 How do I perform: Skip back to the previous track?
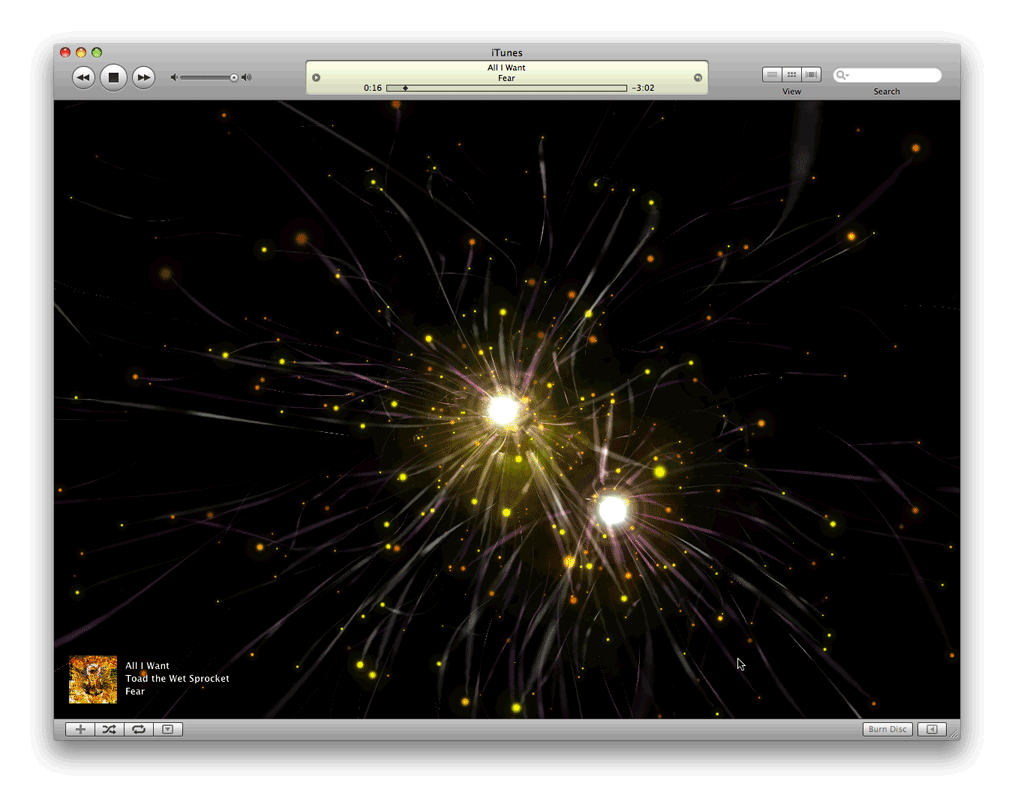point(83,78)
